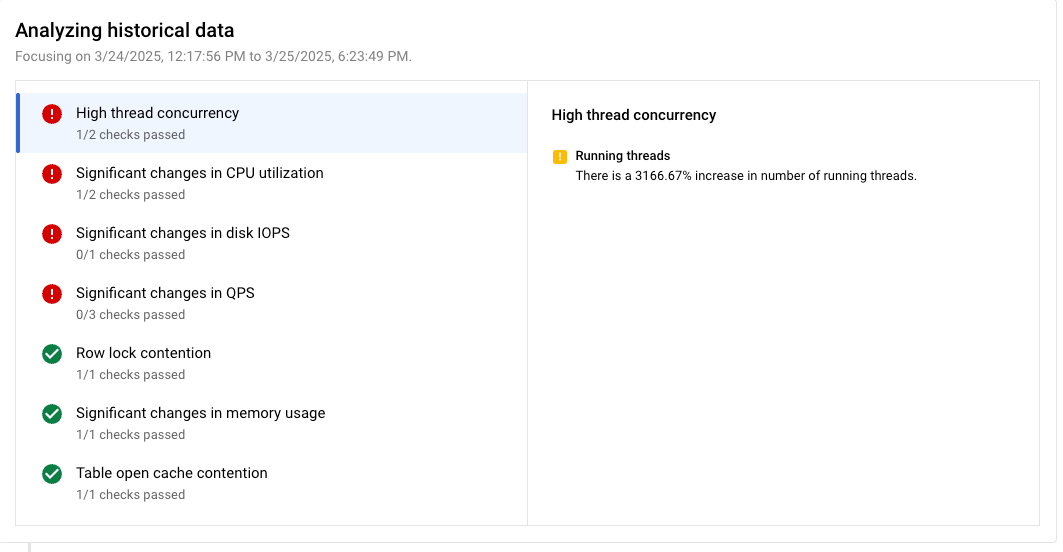Viewport: 1063px width, 552px height.
Task: Click yellow warning icon beside Running threads
Action: [560, 157]
